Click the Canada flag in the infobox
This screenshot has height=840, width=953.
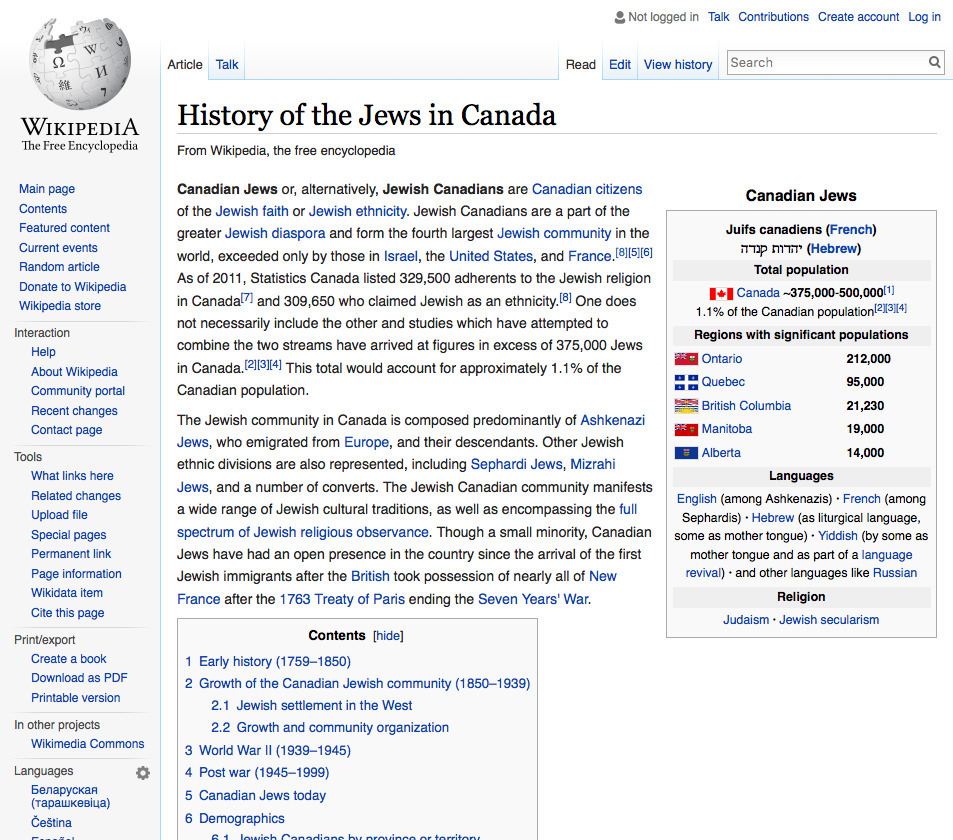723,292
